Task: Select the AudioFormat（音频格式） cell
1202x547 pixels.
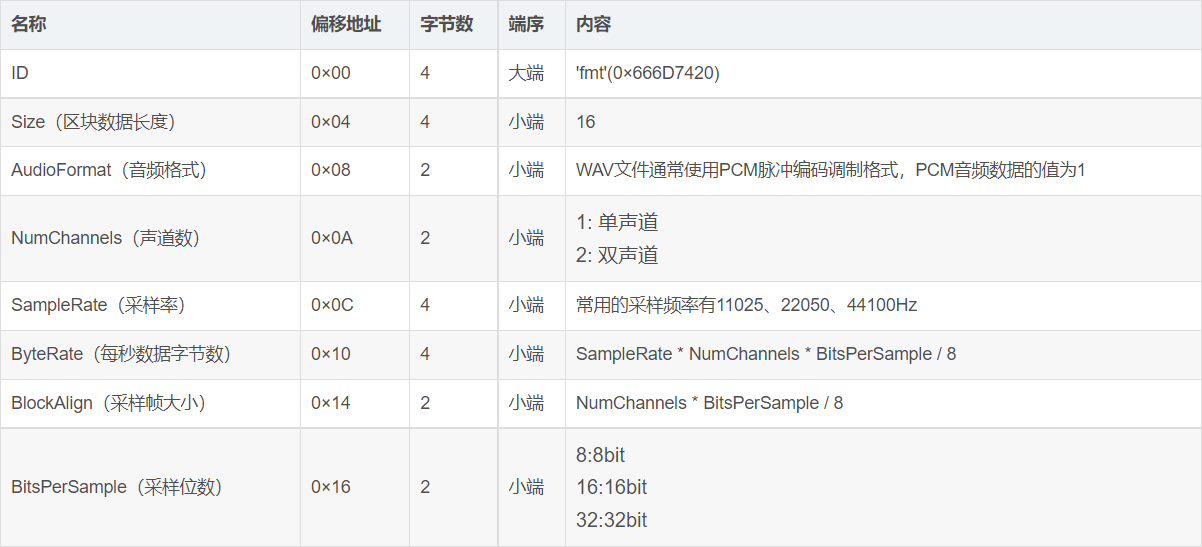Action: 108,170
